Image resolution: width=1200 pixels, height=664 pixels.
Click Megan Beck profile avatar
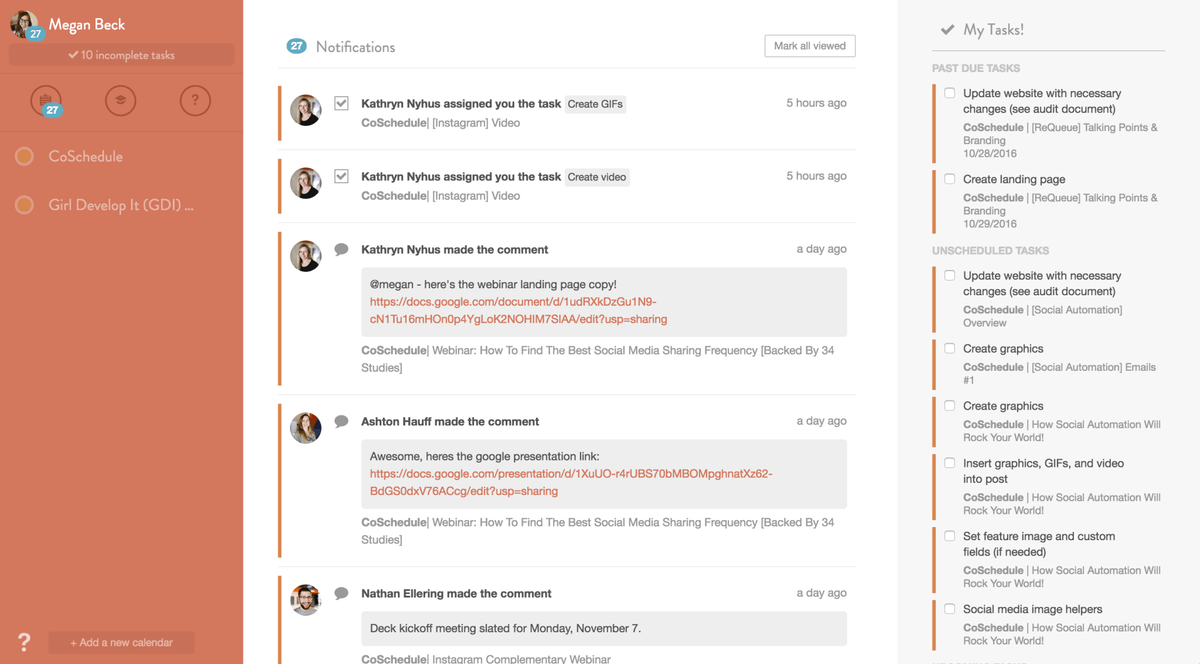[x=25, y=24]
